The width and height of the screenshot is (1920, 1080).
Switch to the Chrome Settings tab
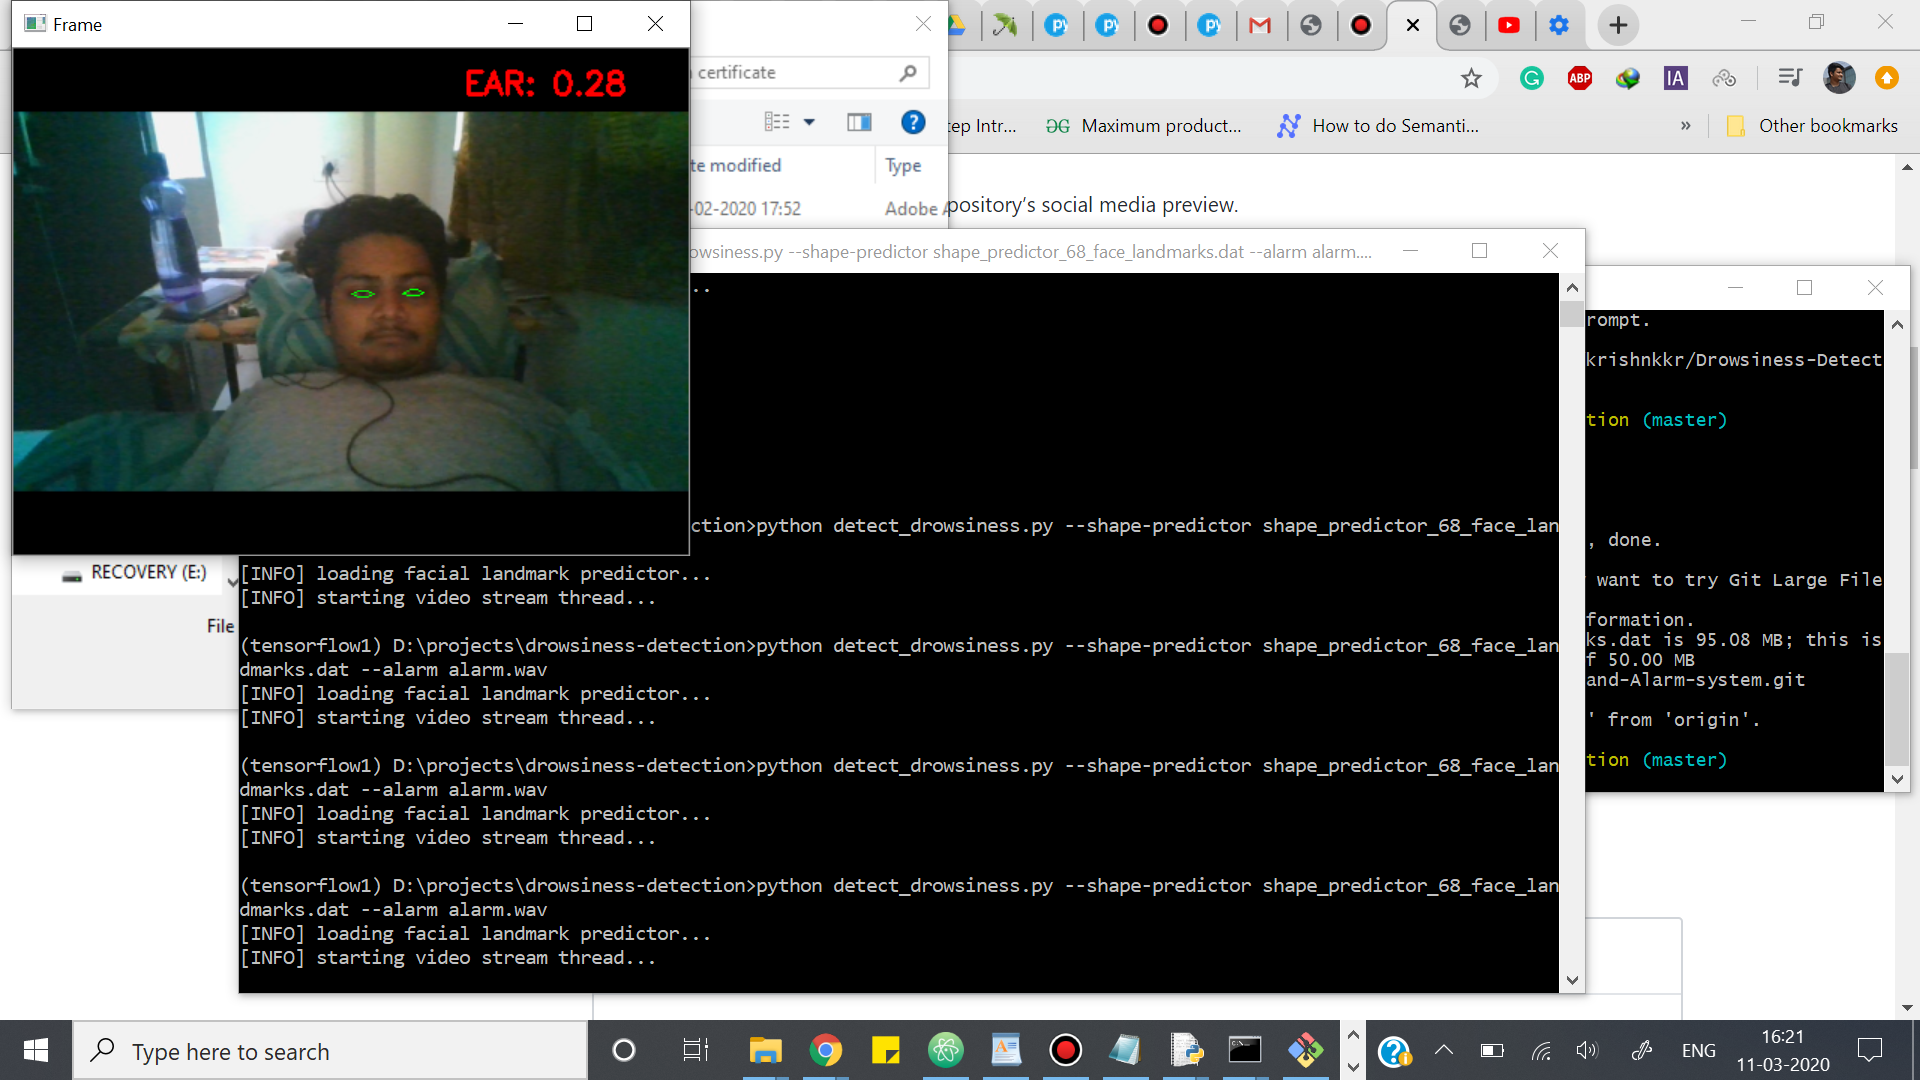click(1559, 24)
